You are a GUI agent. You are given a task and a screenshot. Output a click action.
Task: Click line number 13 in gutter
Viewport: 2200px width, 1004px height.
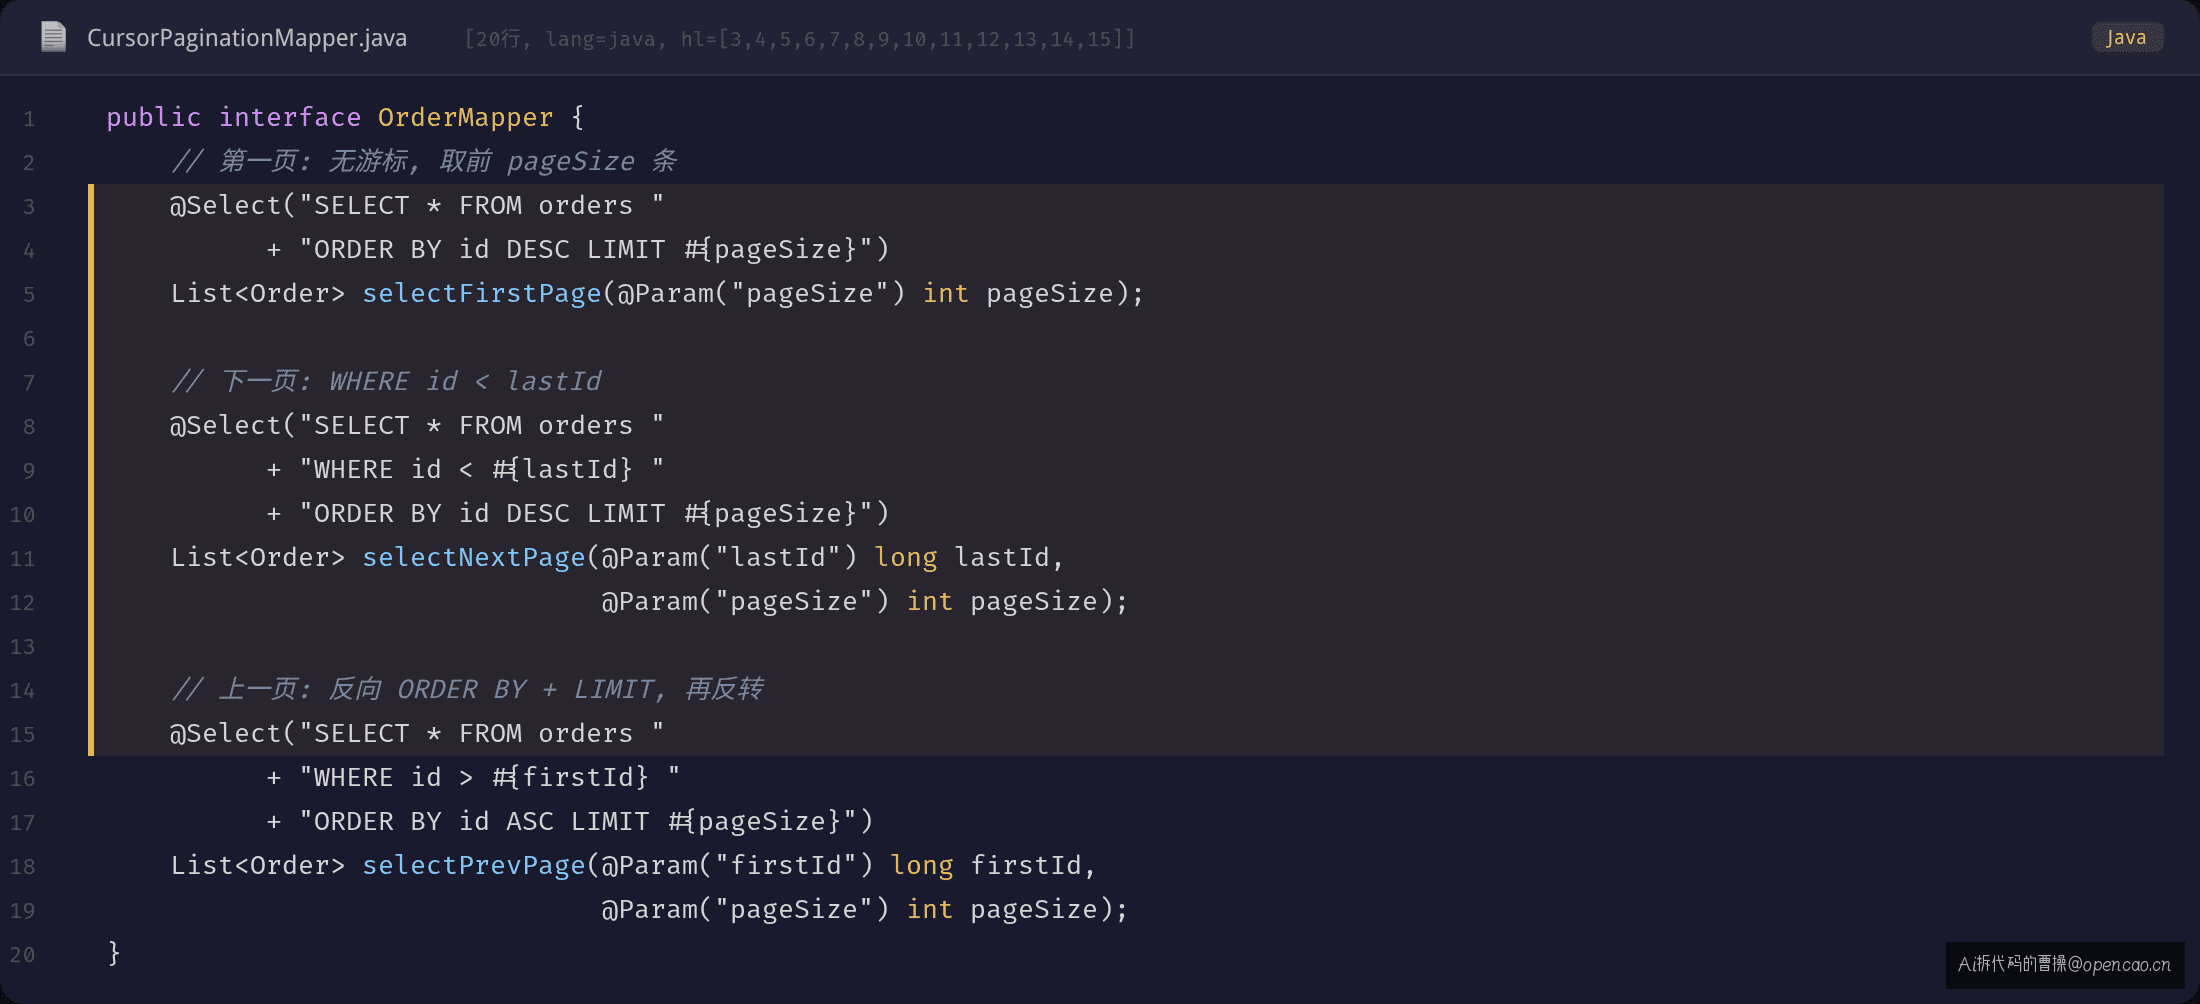[22, 647]
